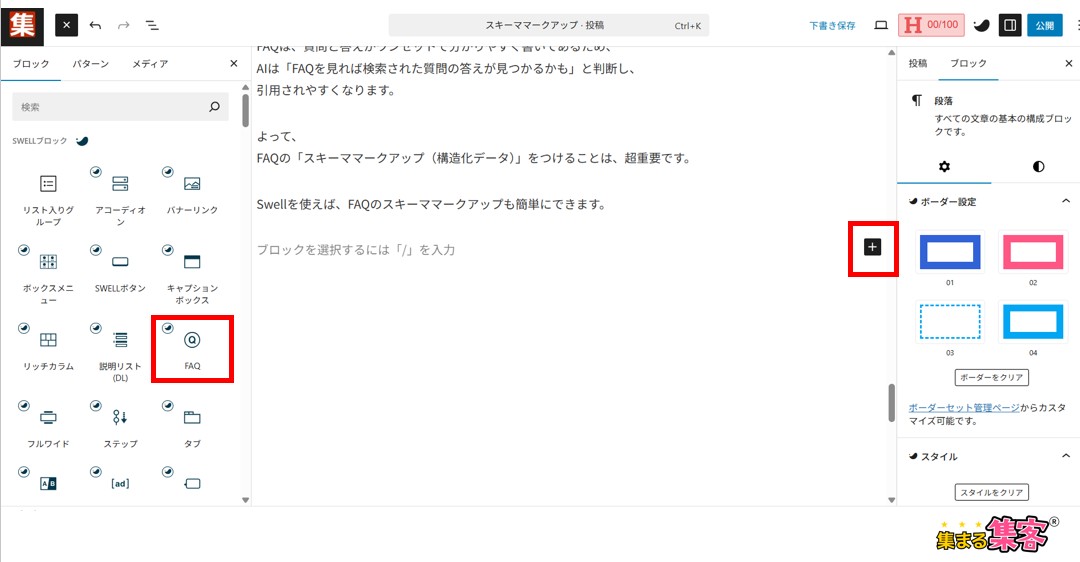
Task: Insert the [ad] ad tag block
Action: (x=120, y=483)
